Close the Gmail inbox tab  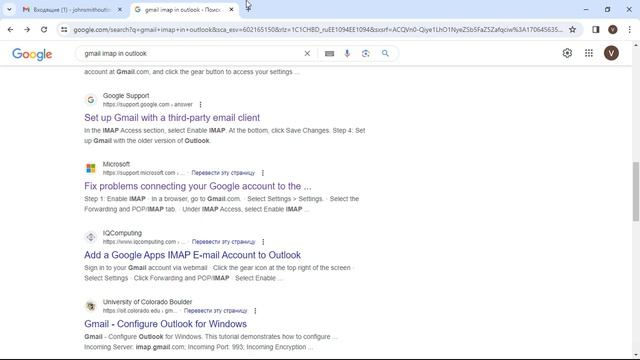pyautogui.click(x=120, y=9)
